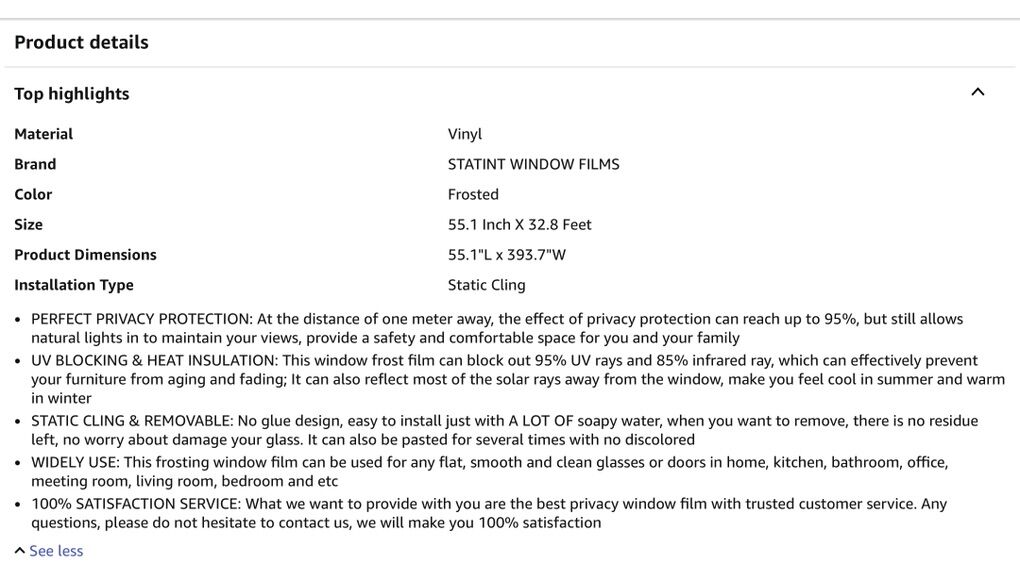
Task: Click the Static Cling installation value
Action: point(487,284)
